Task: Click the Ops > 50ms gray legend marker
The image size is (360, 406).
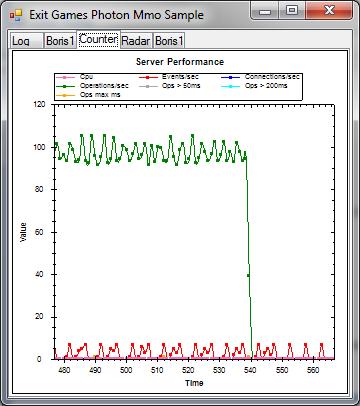Action: tap(149, 86)
